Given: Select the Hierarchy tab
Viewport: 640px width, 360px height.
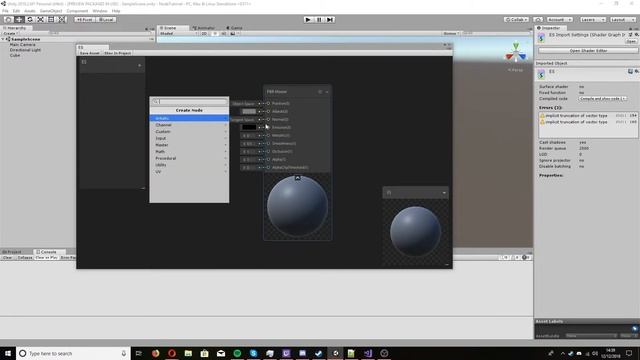Looking at the screenshot, I should 15,28.
